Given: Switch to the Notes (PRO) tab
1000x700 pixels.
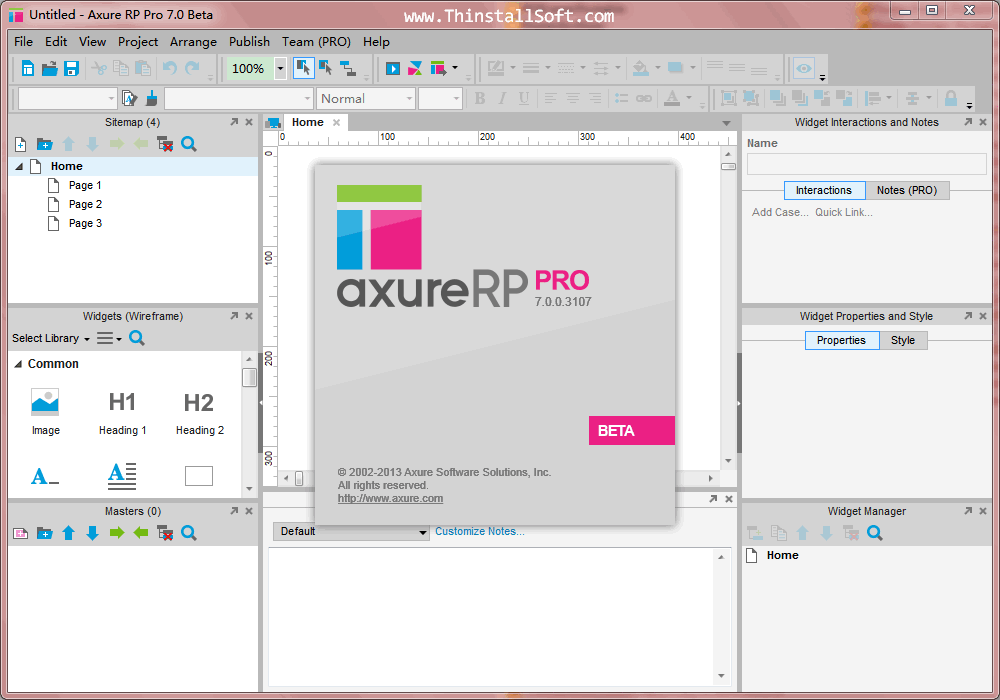Looking at the screenshot, I should 907,190.
